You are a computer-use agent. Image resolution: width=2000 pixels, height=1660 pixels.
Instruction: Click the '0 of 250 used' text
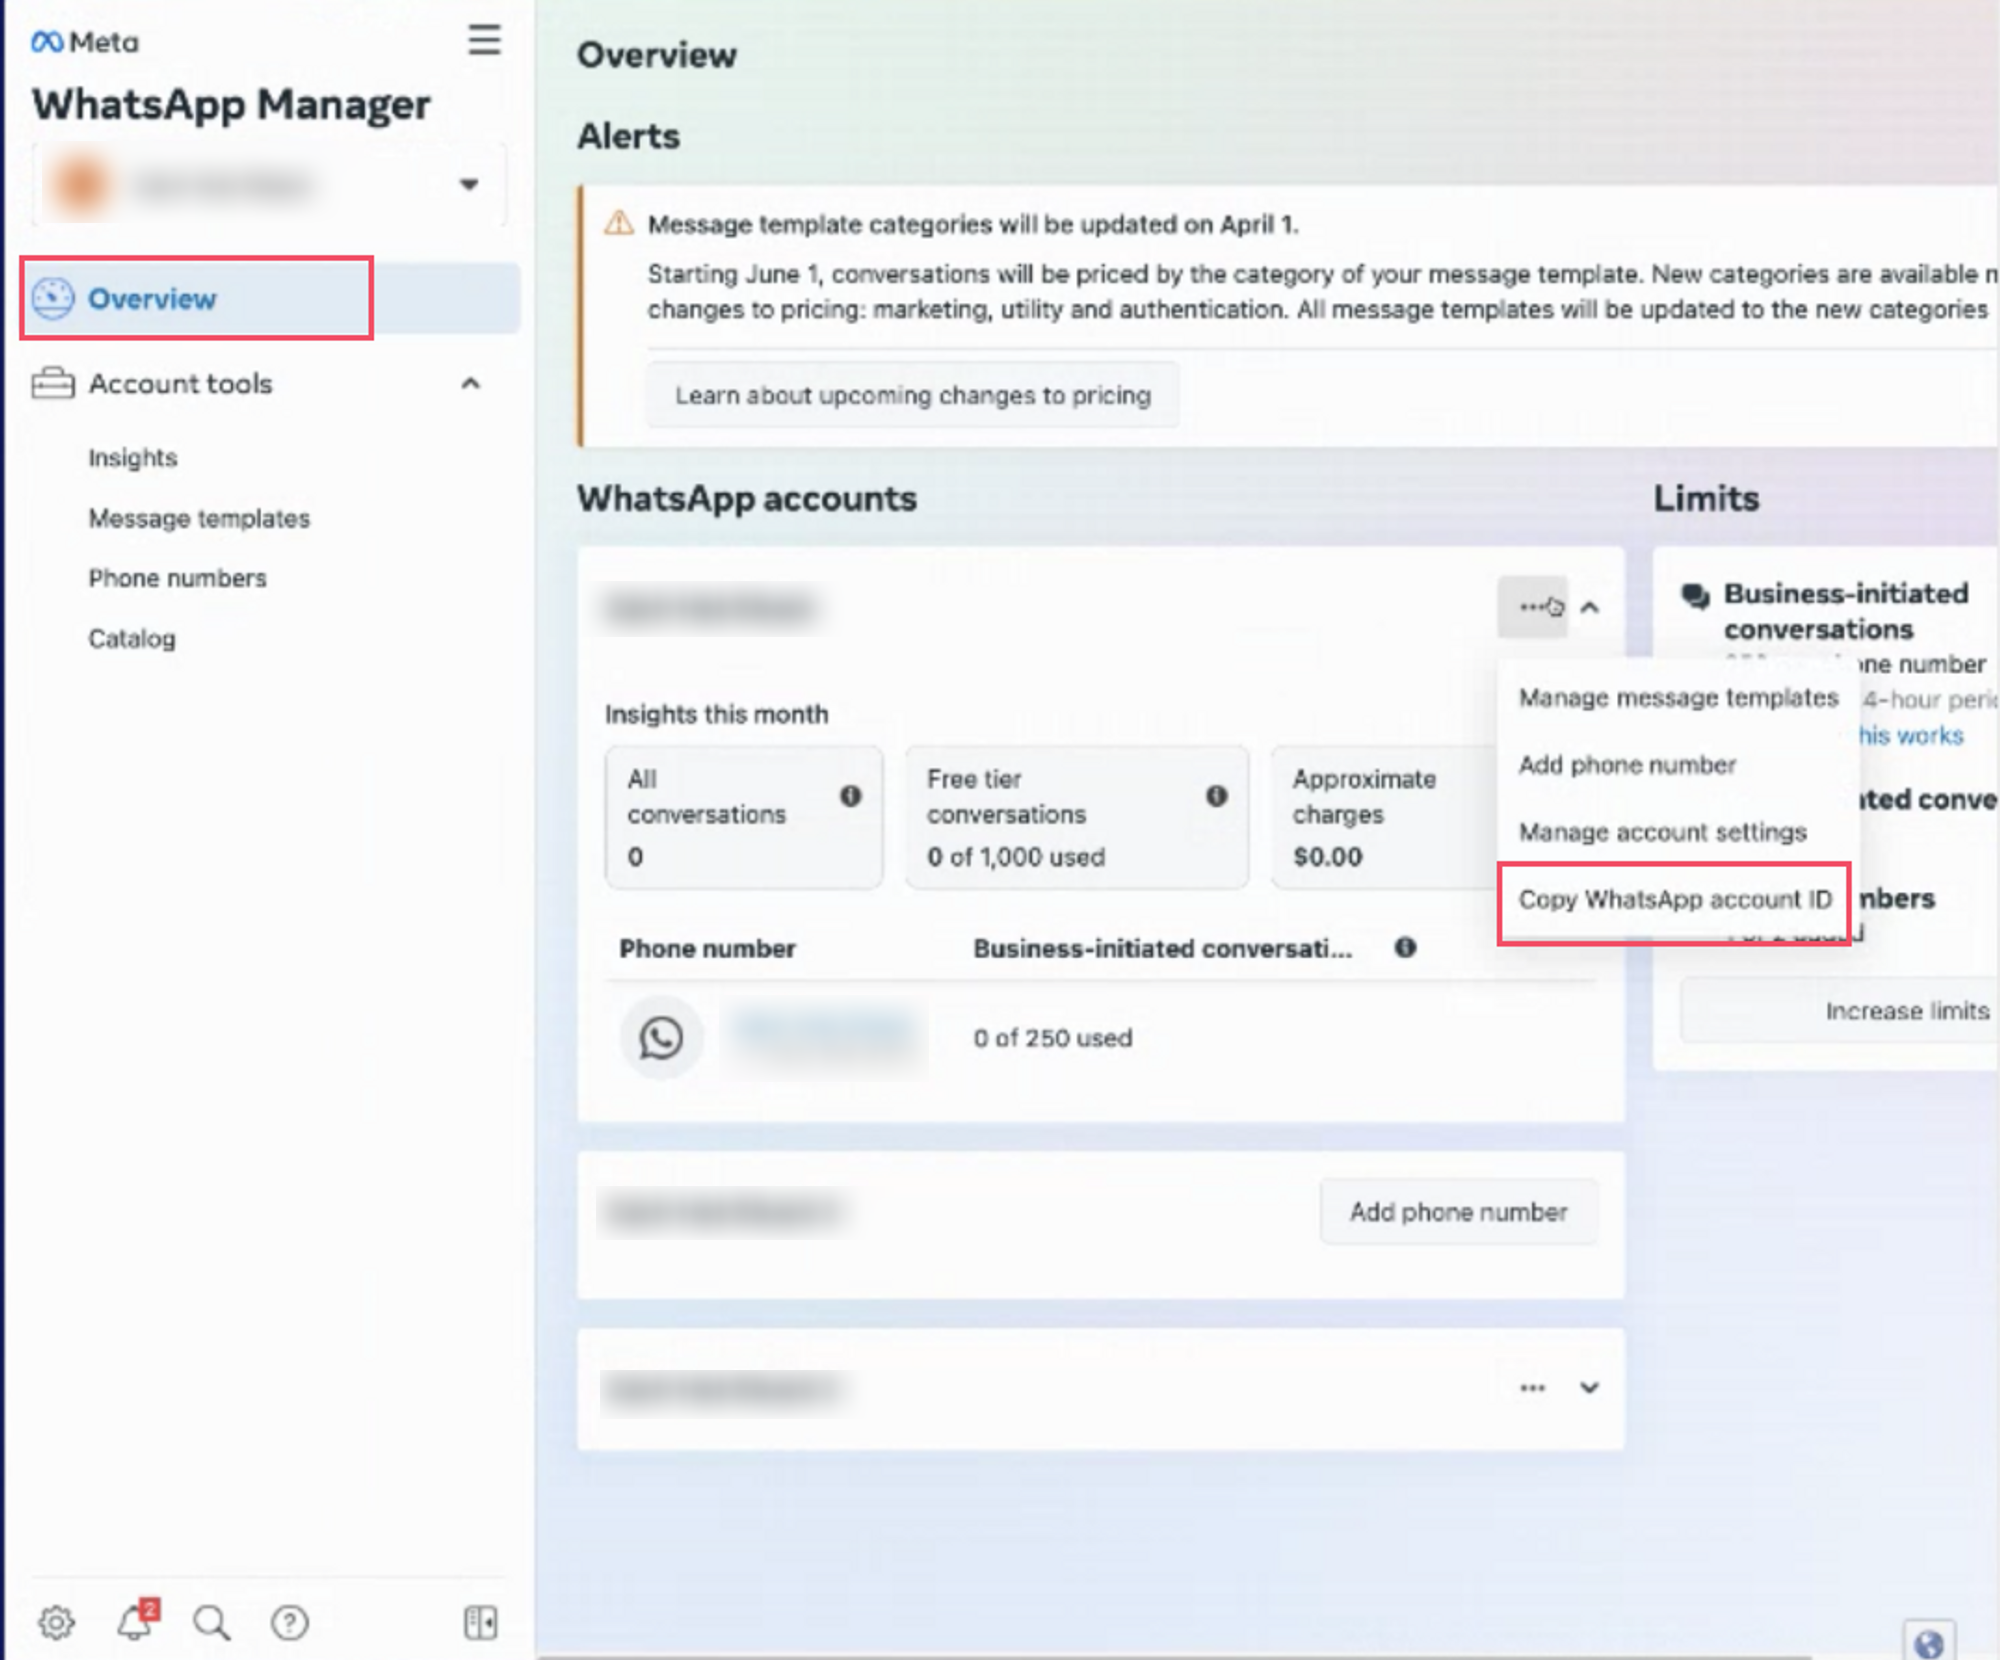click(x=1053, y=1038)
